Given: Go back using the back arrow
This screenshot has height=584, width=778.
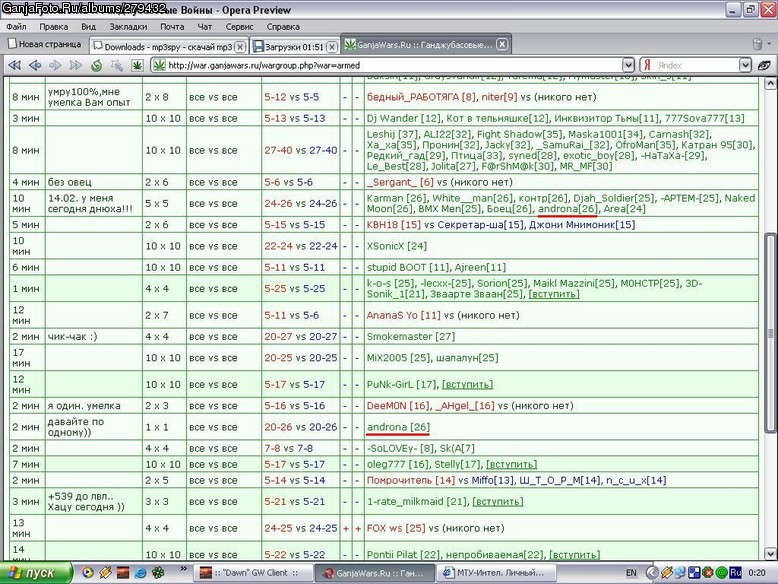Looking at the screenshot, I should click(35, 65).
